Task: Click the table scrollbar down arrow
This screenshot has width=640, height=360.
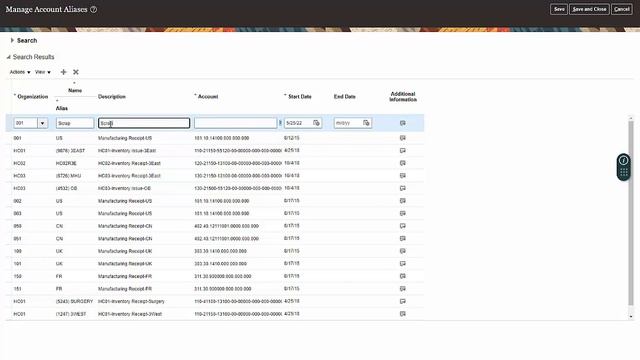Action: [631, 316]
